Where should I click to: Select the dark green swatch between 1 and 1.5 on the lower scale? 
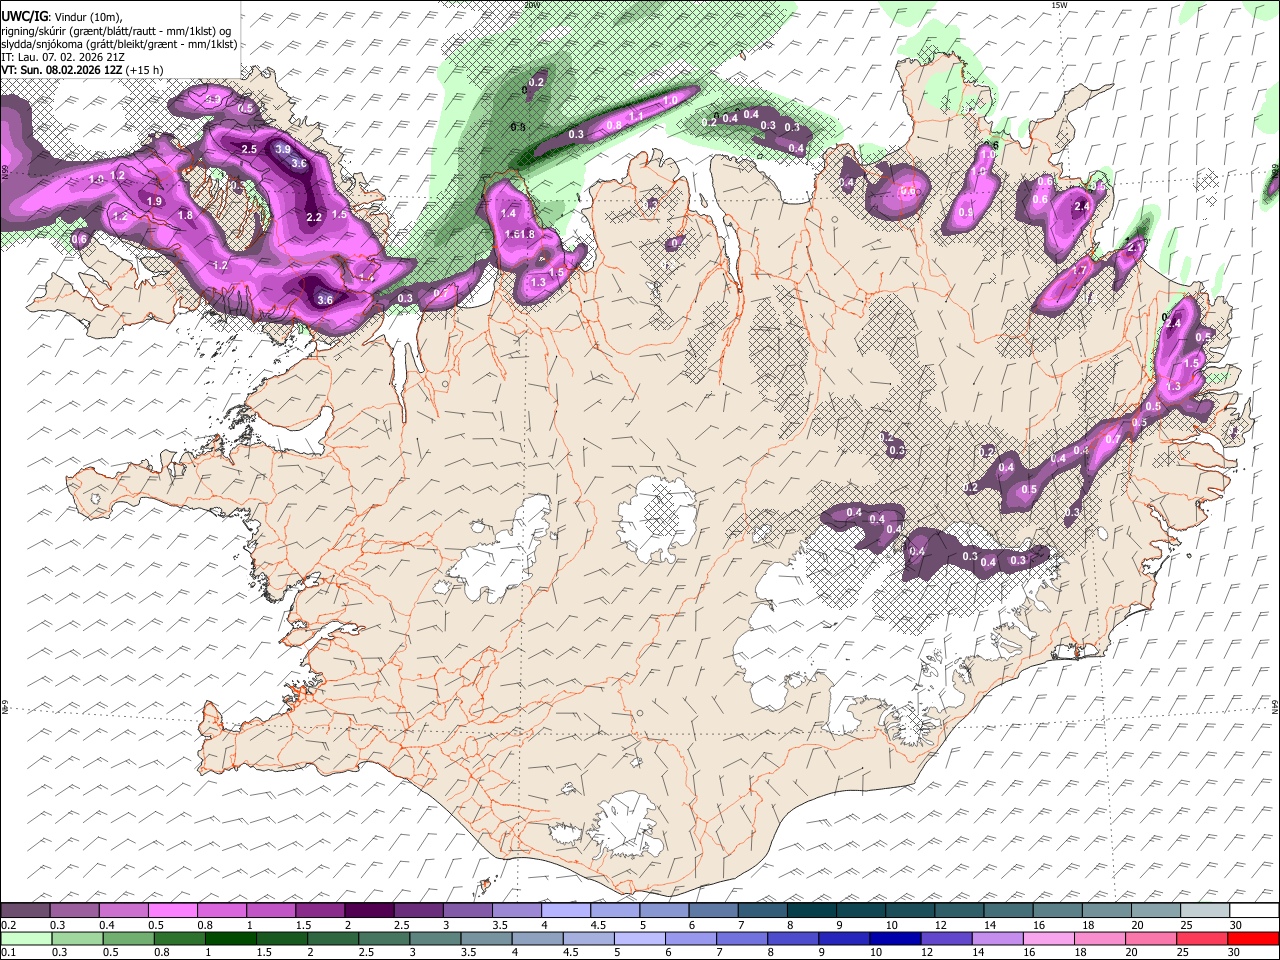pyautogui.click(x=230, y=938)
